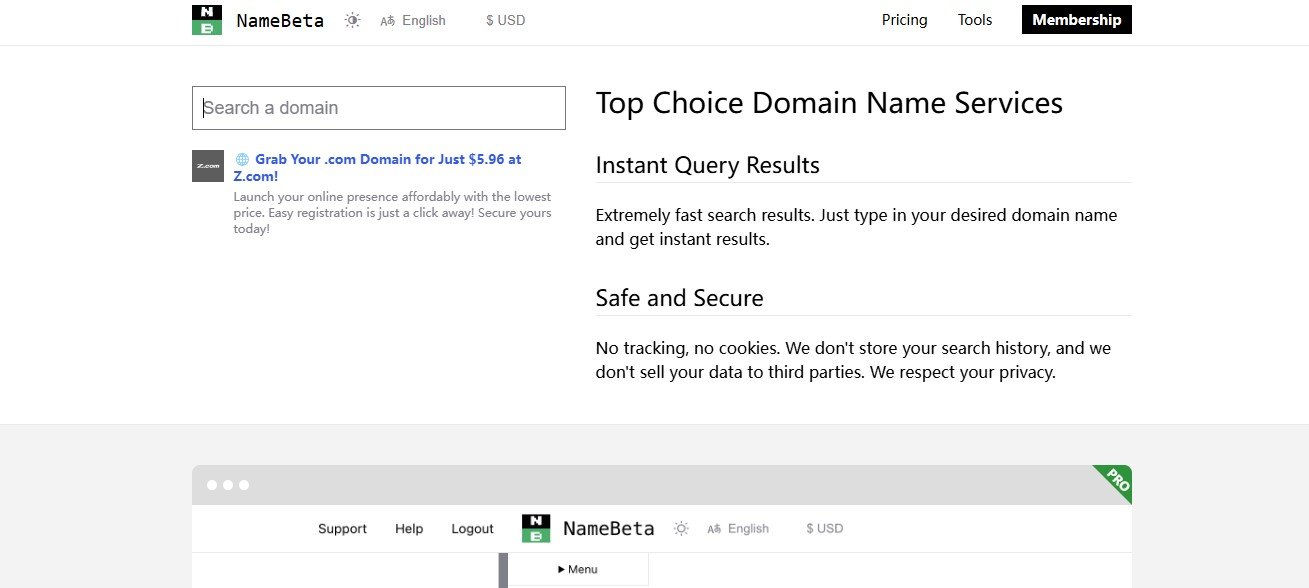
Task: Click Logout in the preview window
Action: (472, 529)
